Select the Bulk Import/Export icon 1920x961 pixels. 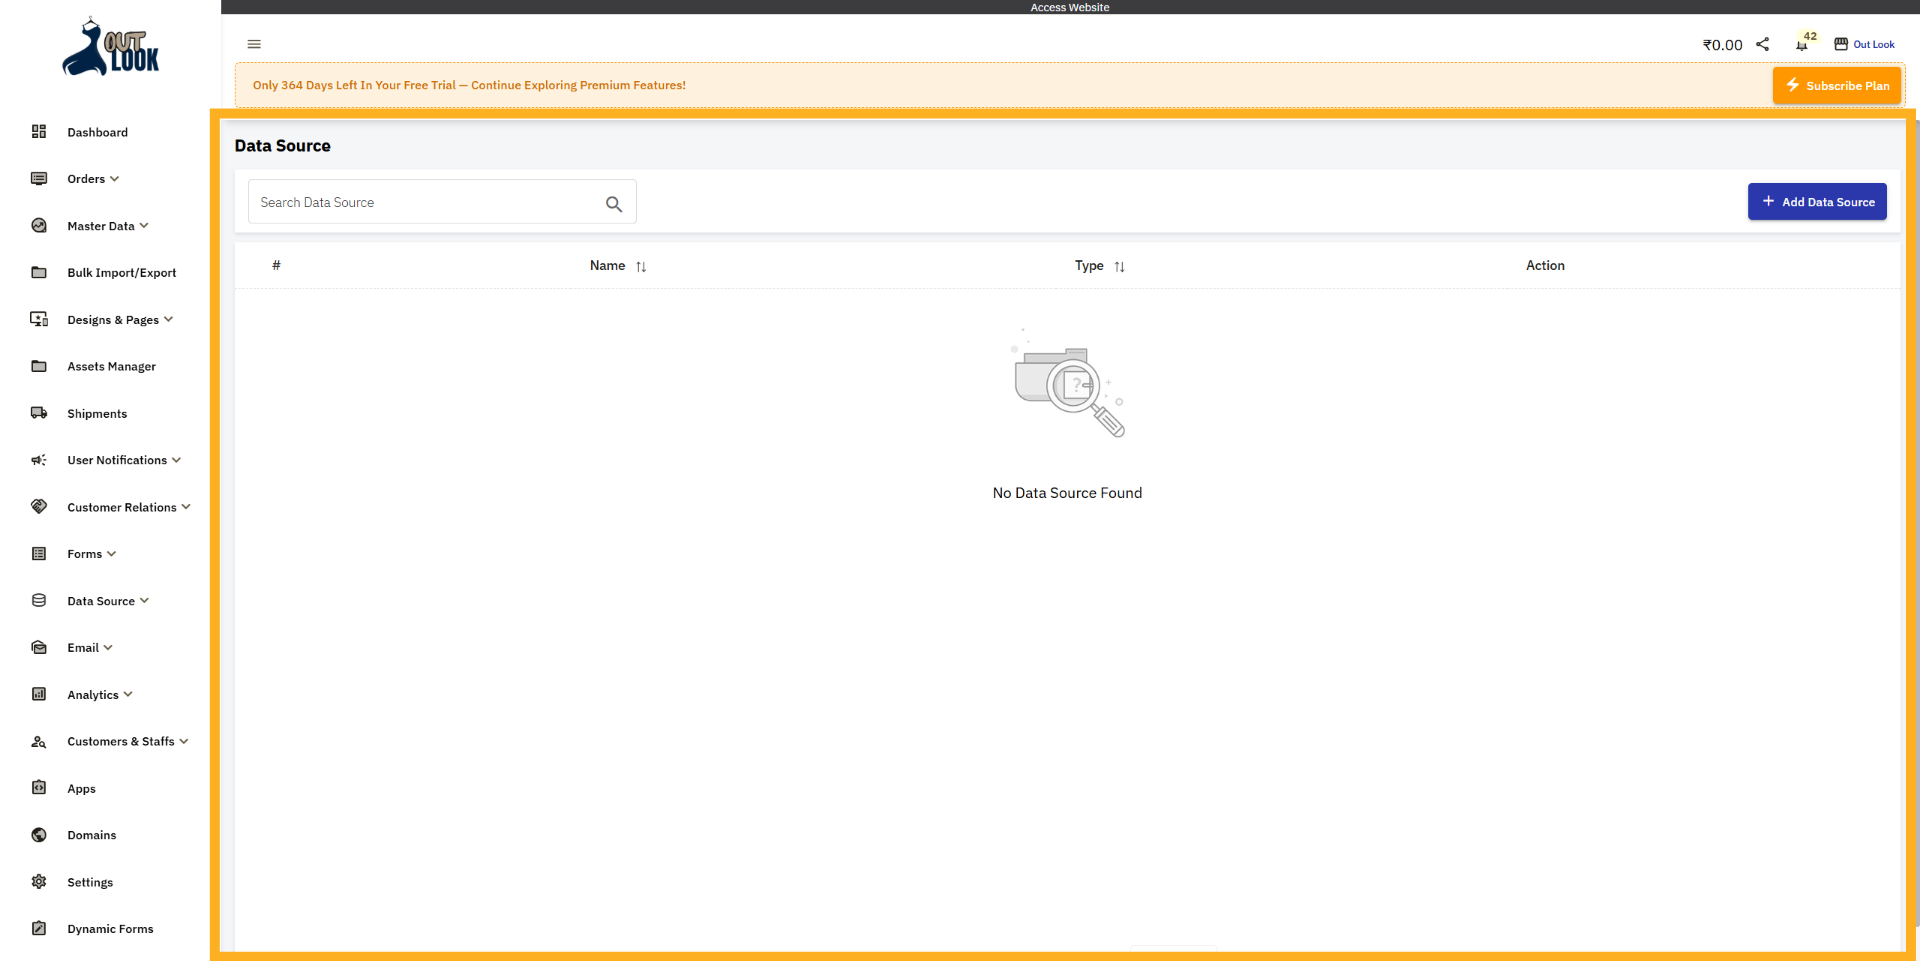tap(38, 272)
